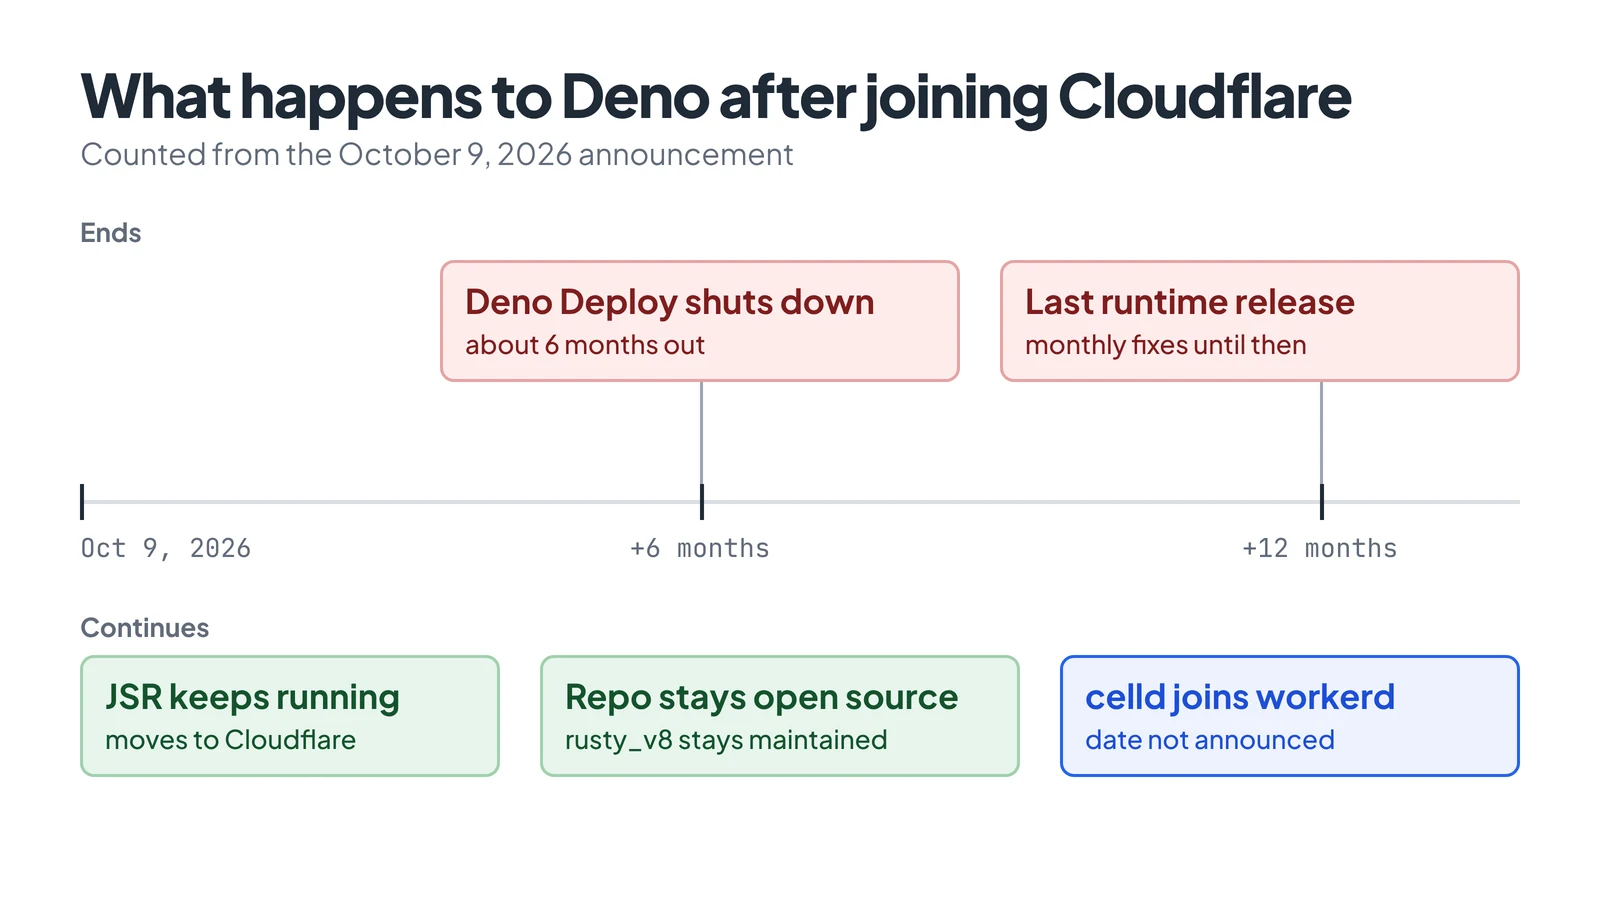Click the "about 6 months out" text
The width and height of the screenshot is (1600, 900).
[x=585, y=345]
